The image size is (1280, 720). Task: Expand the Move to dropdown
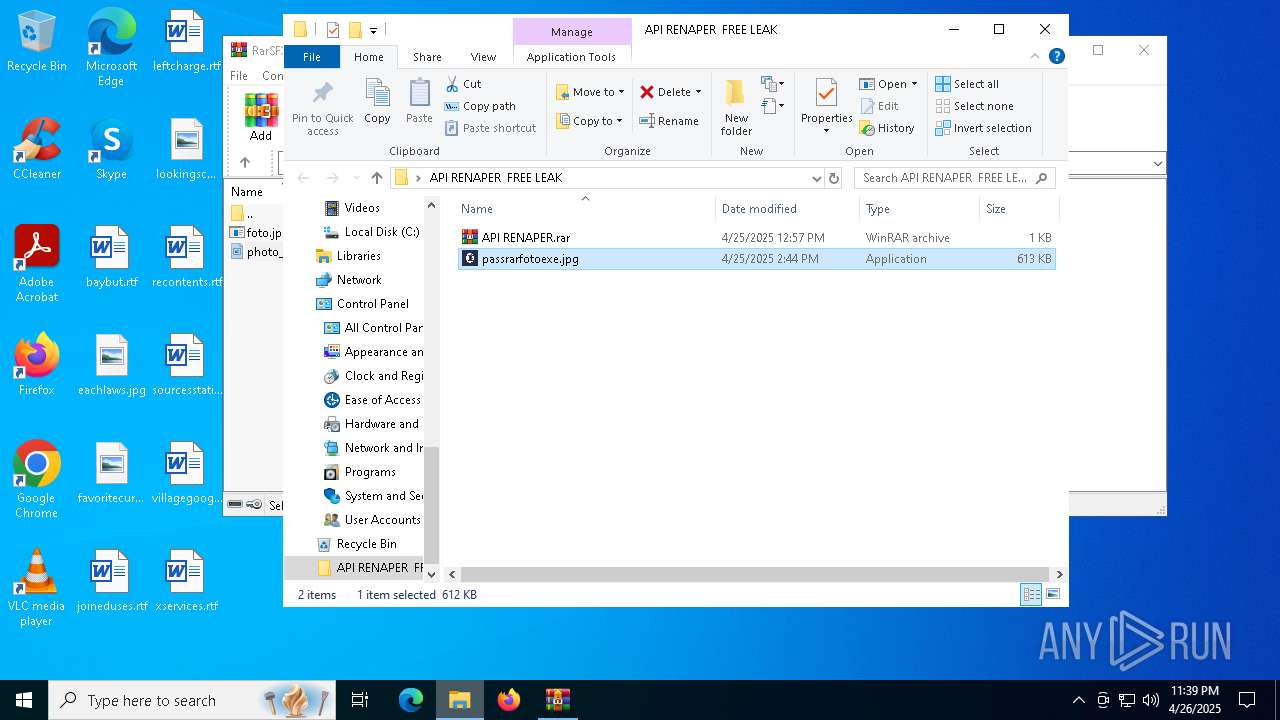click(x=621, y=92)
